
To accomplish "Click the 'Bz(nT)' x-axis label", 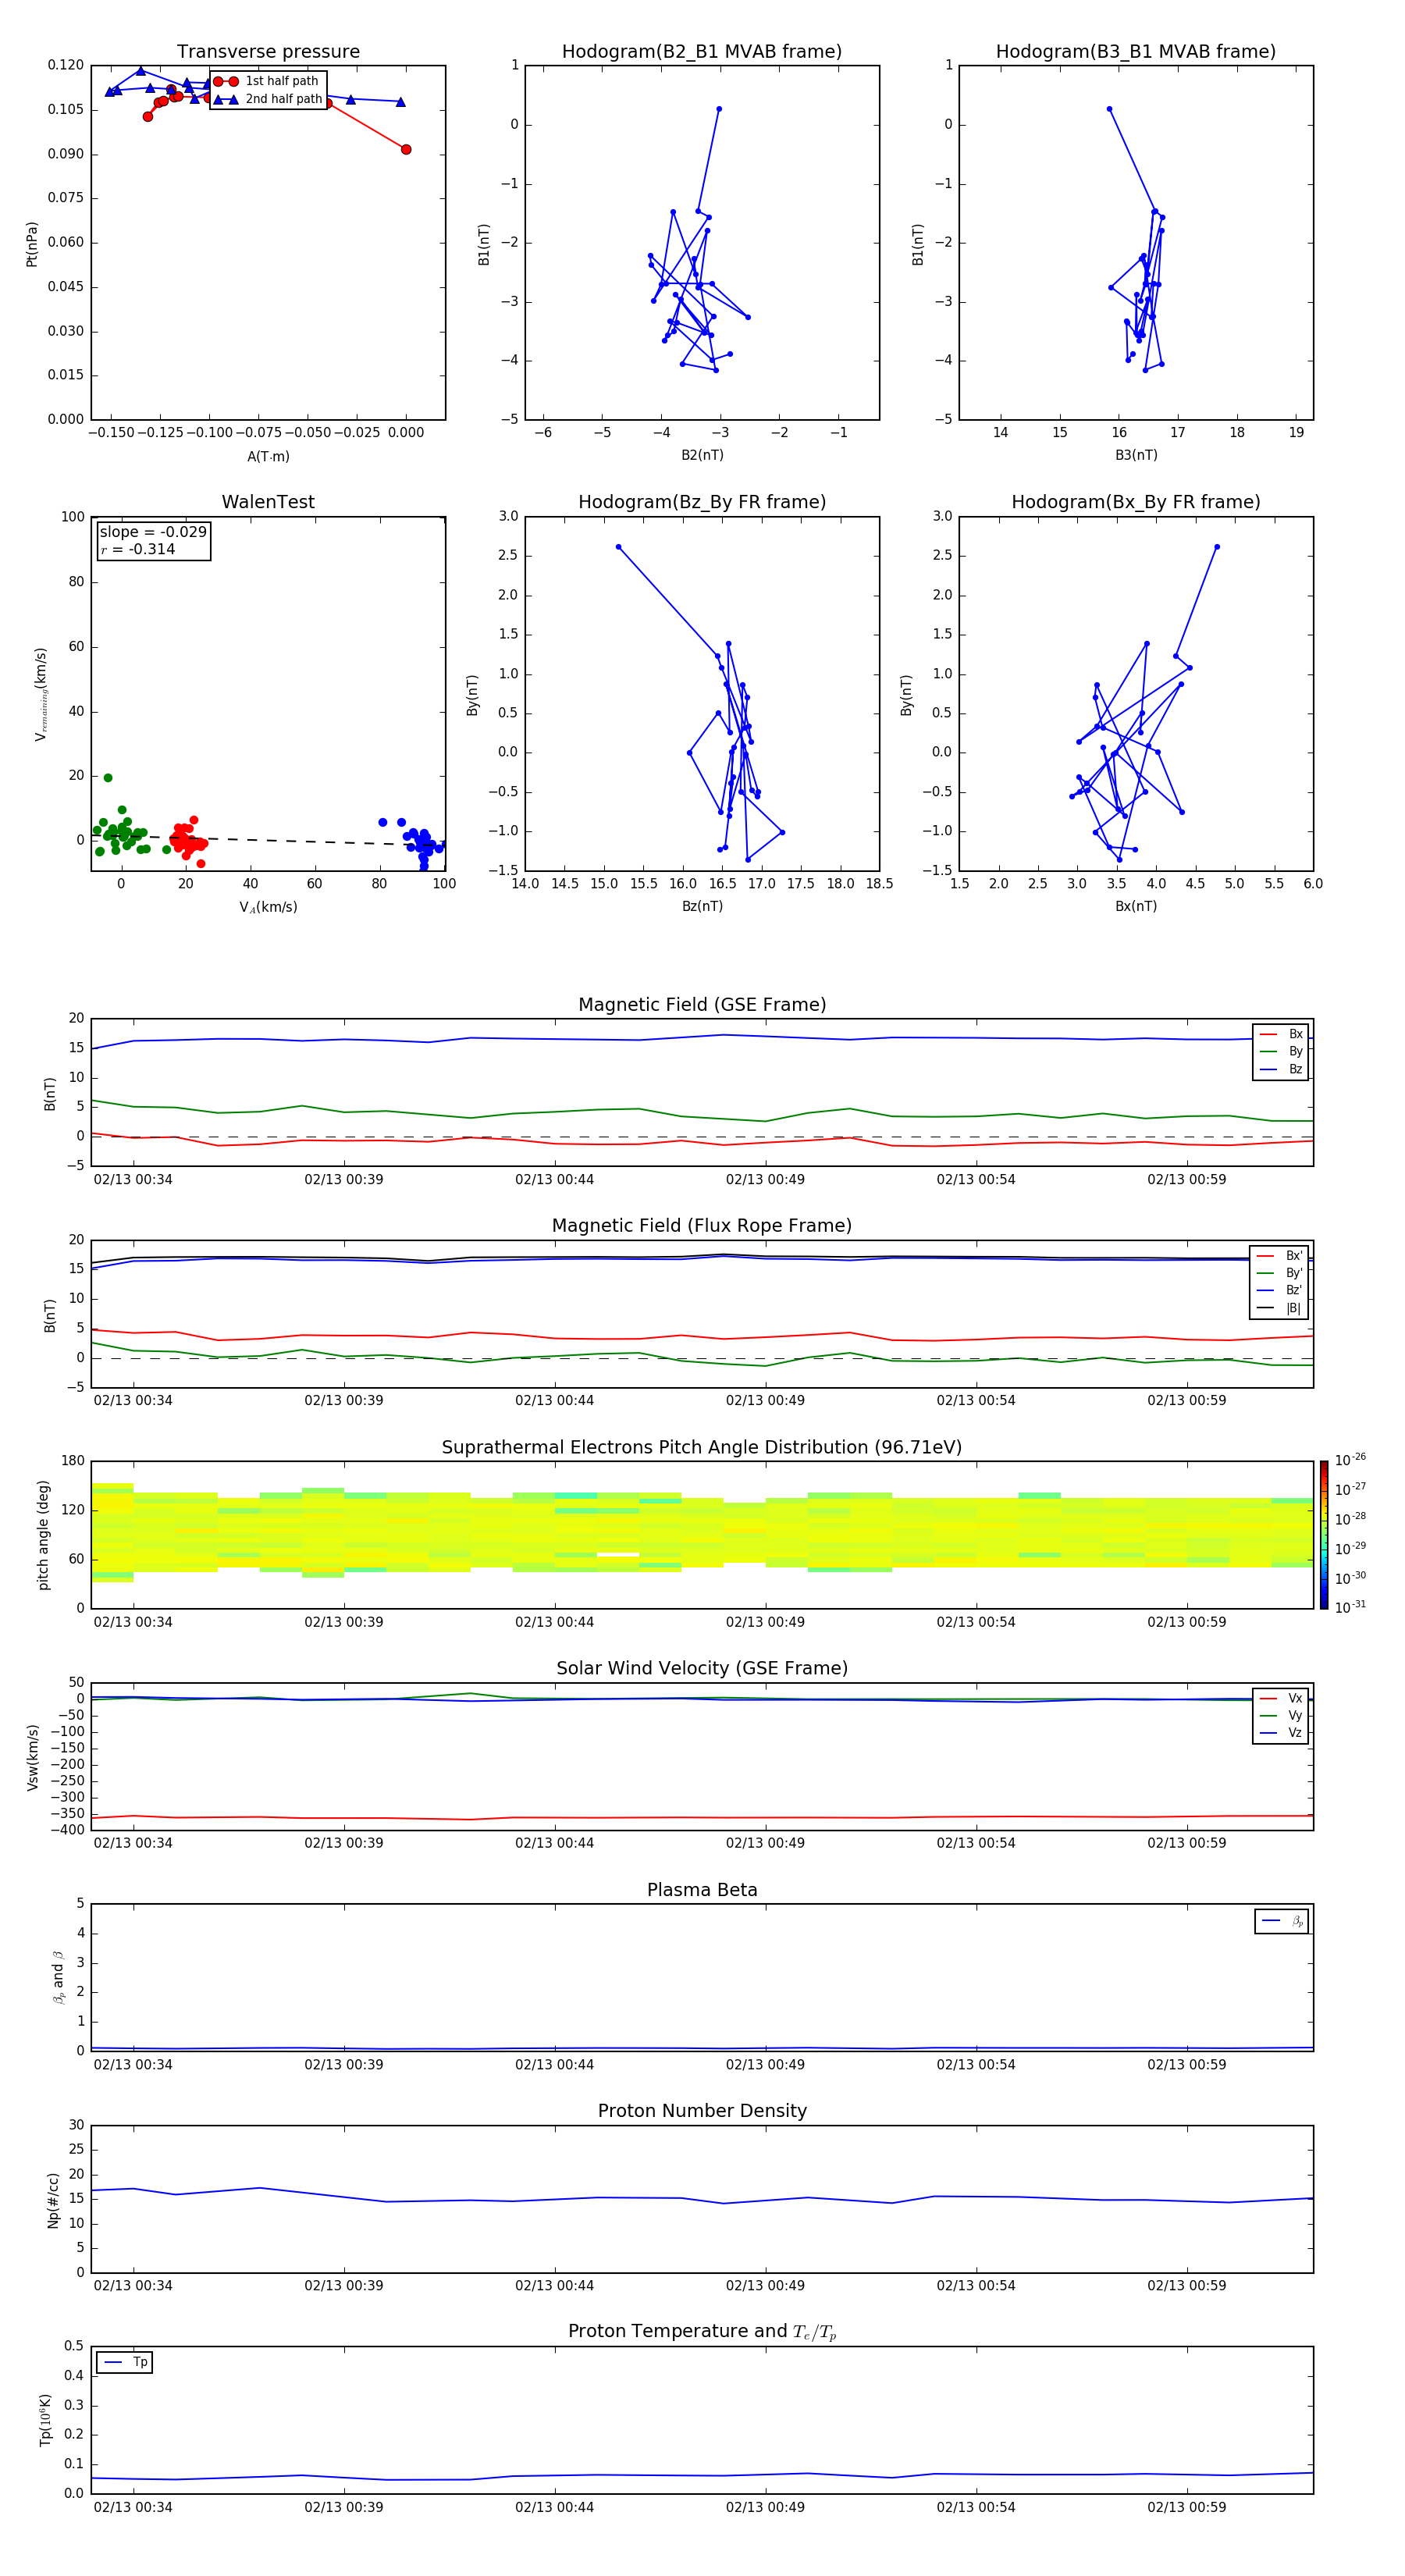I will click(x=702, y=906).
